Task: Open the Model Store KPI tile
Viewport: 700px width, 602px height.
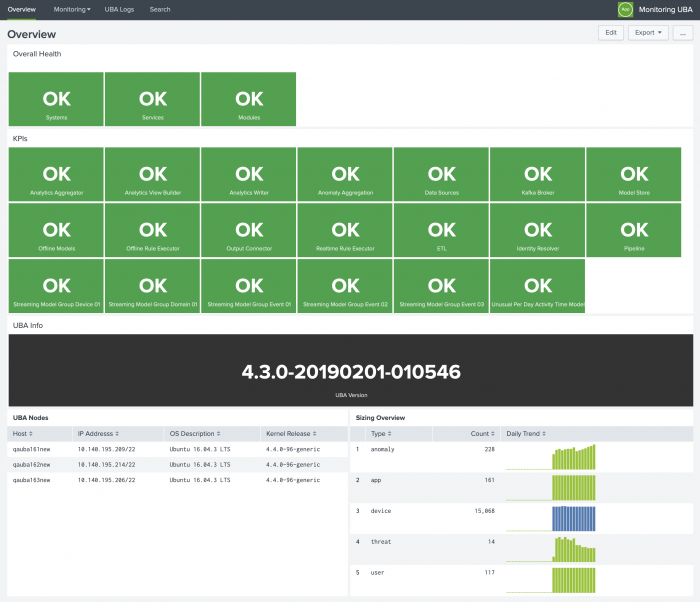Action: (x=634, y=174)
